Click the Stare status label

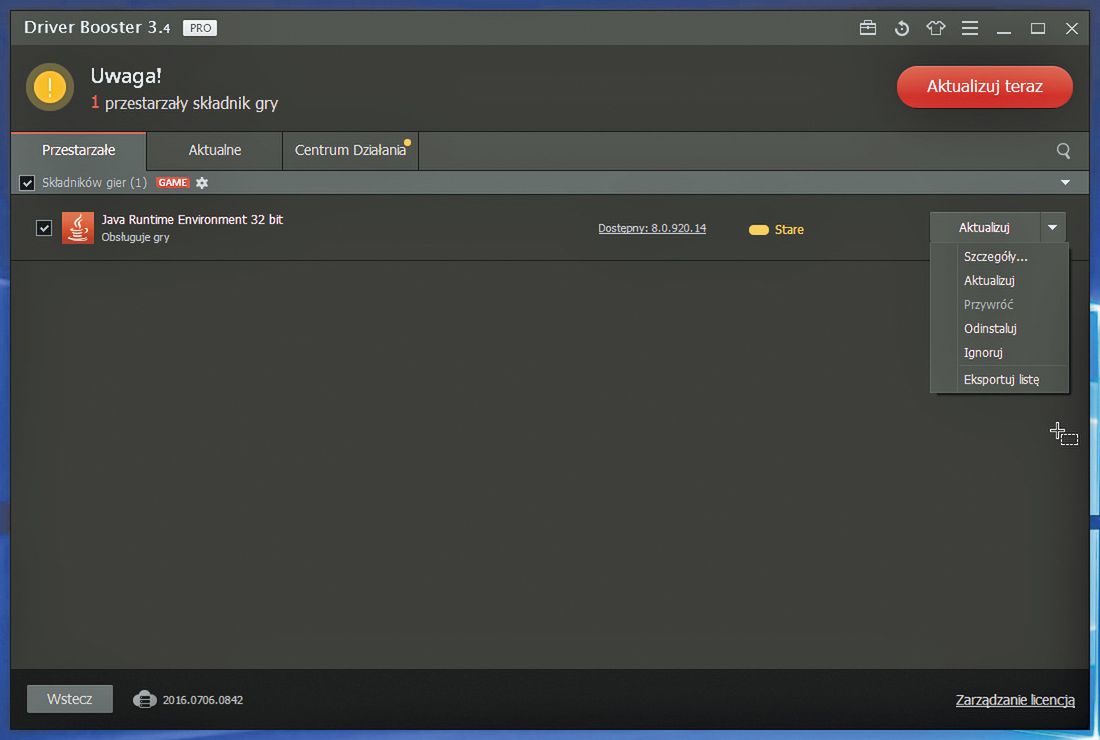(x=789, y=230)
